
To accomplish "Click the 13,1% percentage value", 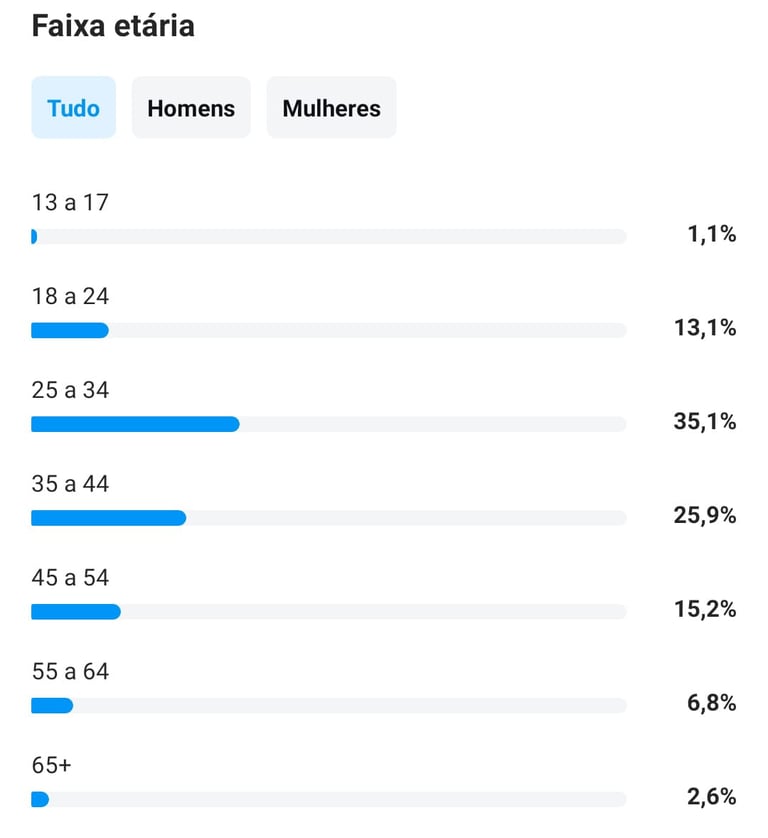I will click(x=705, y=328).
